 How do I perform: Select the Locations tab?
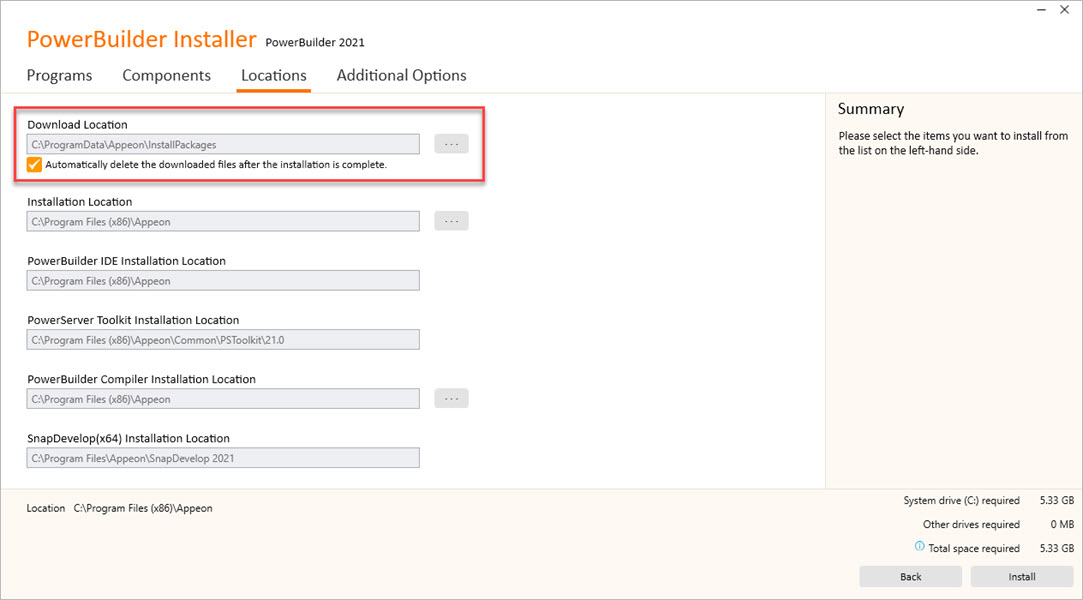(x=273, y=75)
